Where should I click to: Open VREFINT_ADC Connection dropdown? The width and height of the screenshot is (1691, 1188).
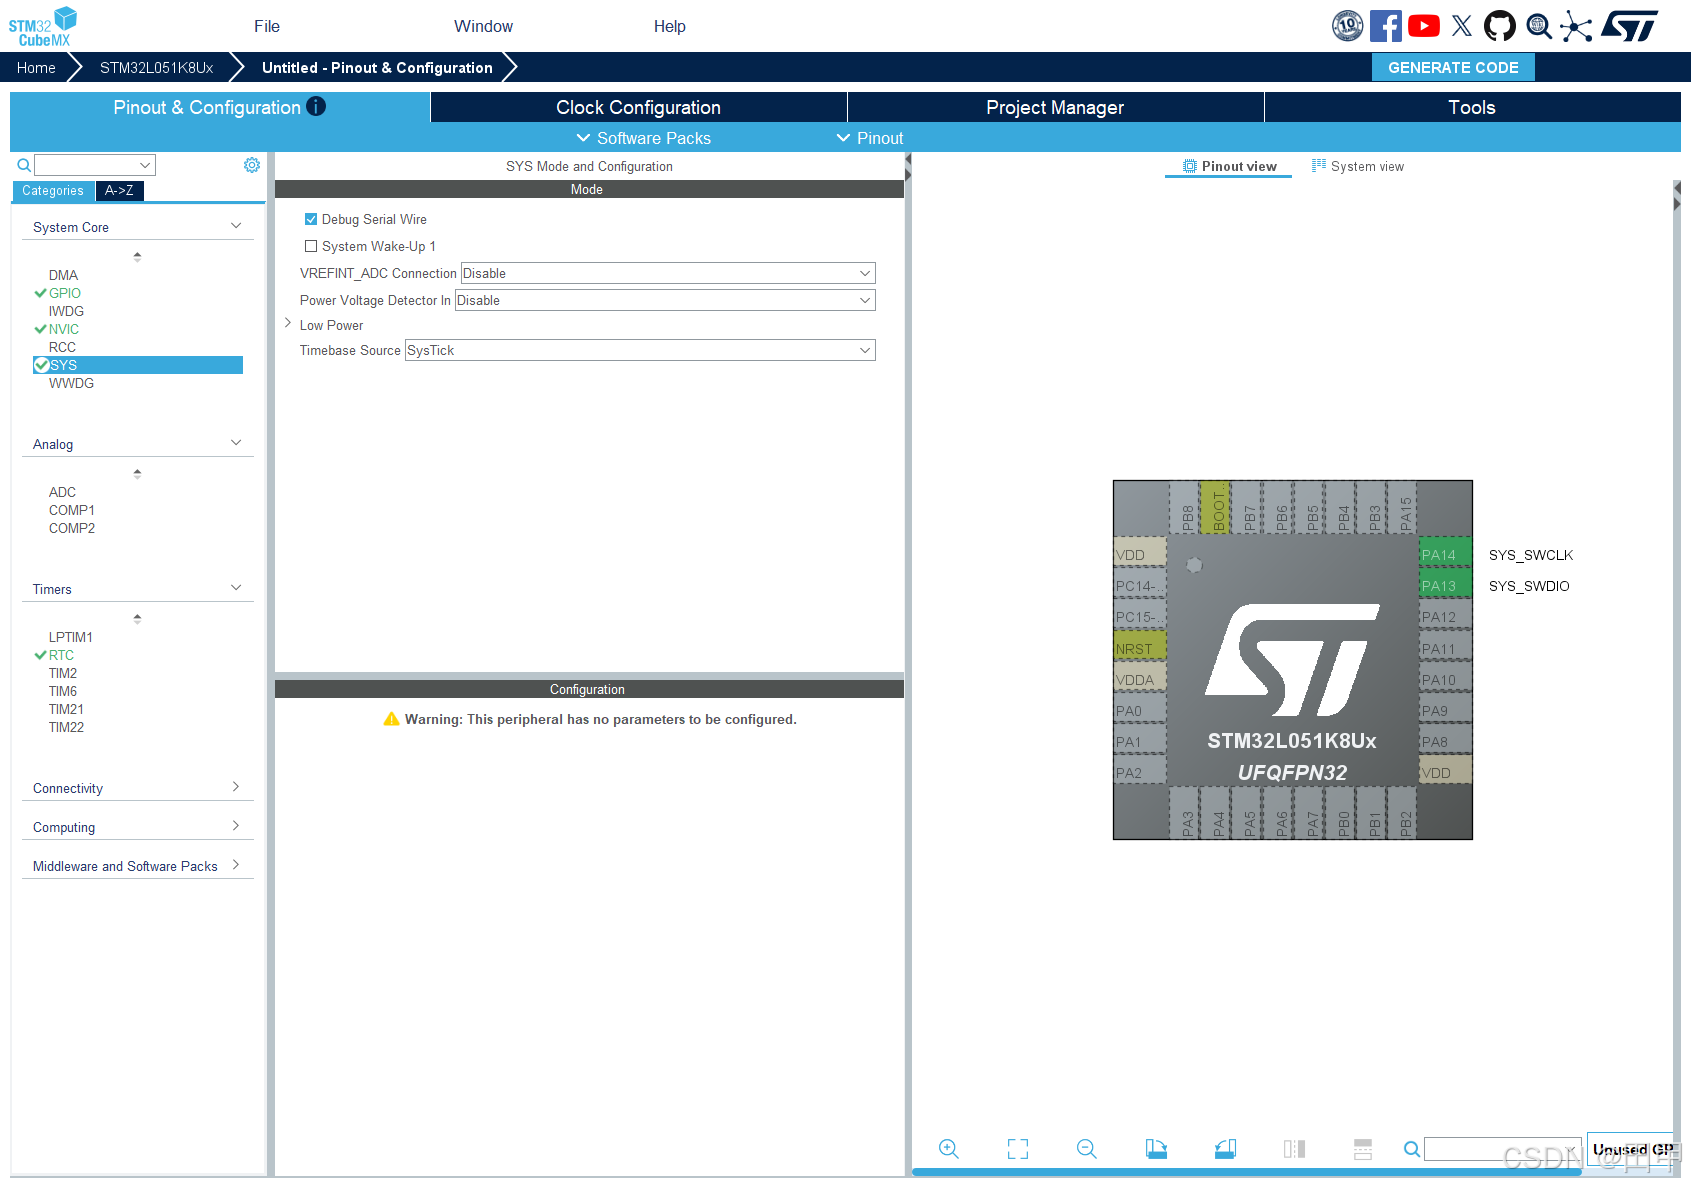click(x=668, y=273)
